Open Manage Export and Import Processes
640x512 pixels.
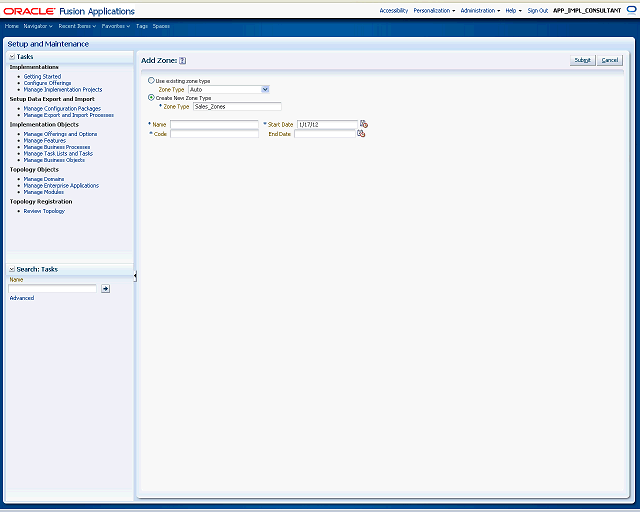click(69, 115)
